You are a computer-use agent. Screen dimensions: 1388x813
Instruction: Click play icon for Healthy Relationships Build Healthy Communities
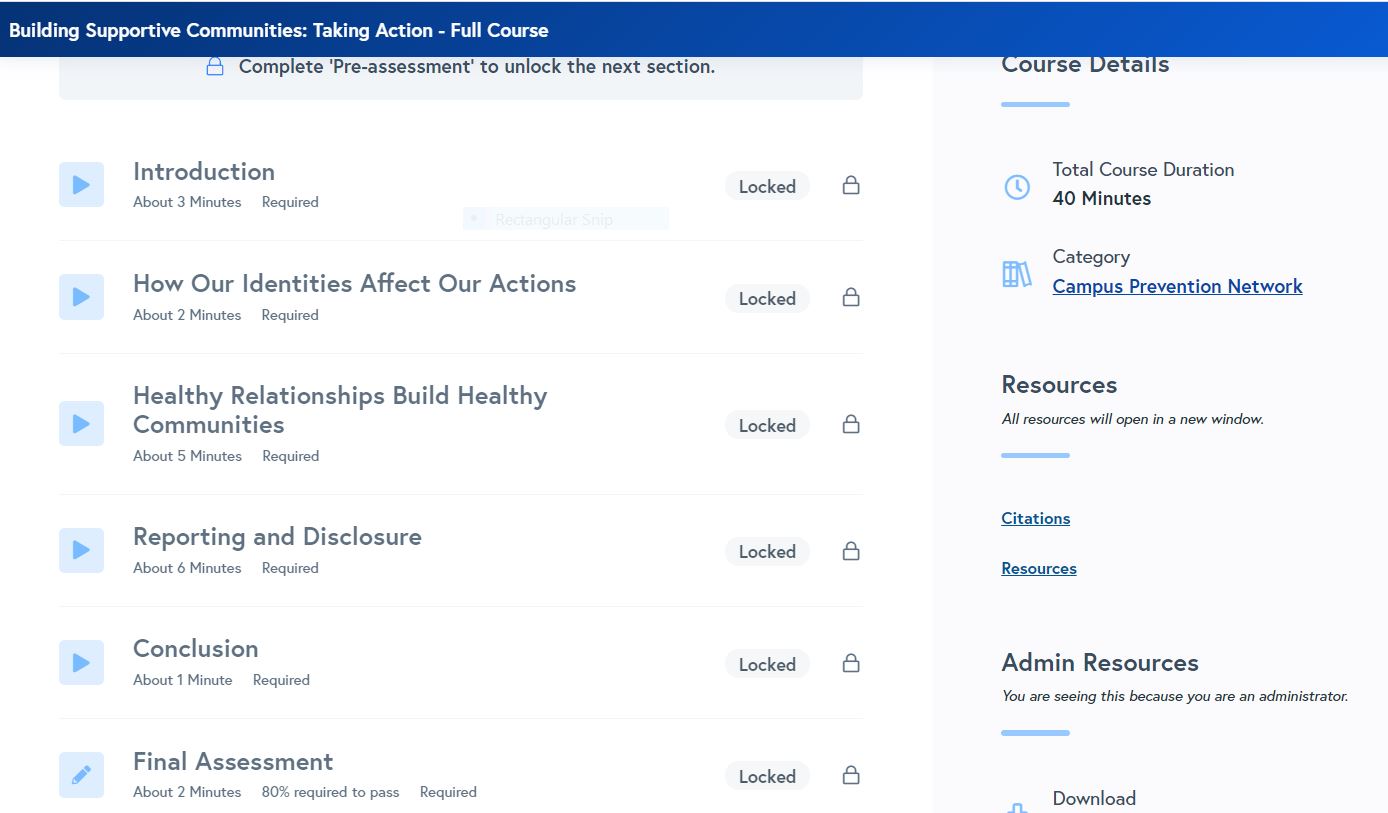pyautogui.click(x=81, y=424)
